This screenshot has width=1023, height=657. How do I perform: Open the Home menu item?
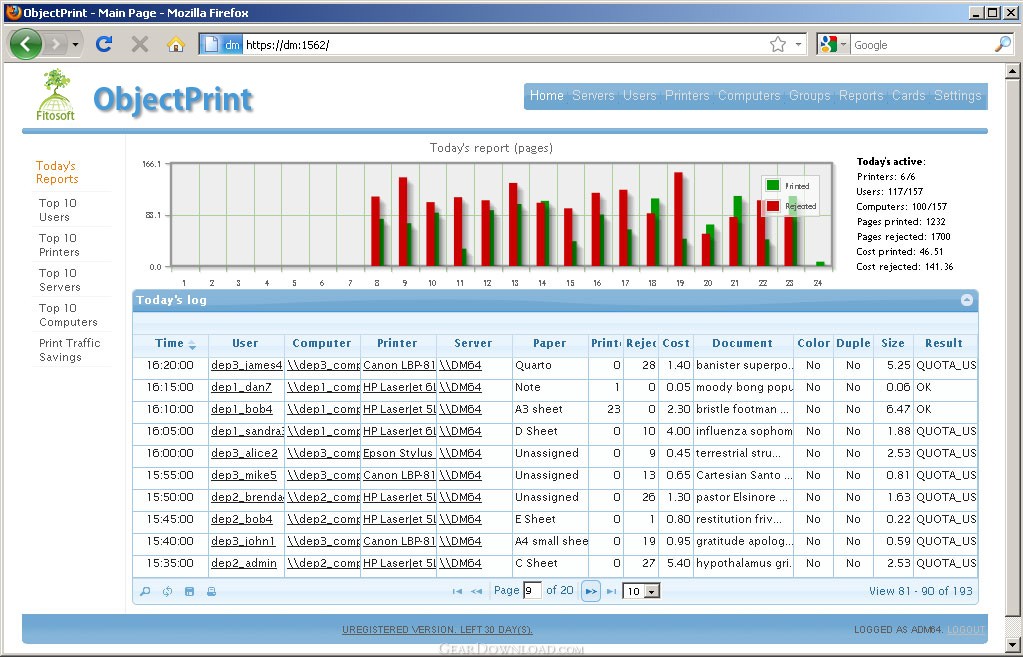pyautogui.click(x=546, y=96)
